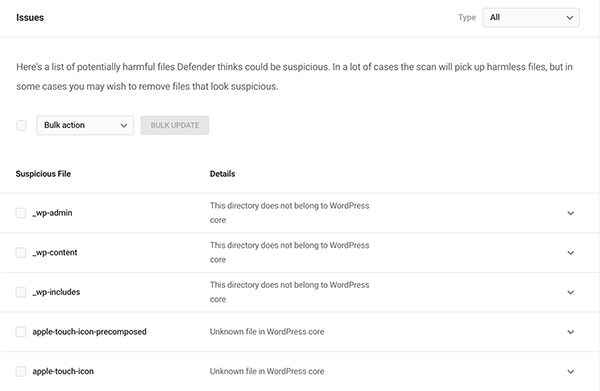This screenshot has width=600, height=391.
Task: Tick the apple-touch-icon-precomposed checkbox
Action: 21,332
